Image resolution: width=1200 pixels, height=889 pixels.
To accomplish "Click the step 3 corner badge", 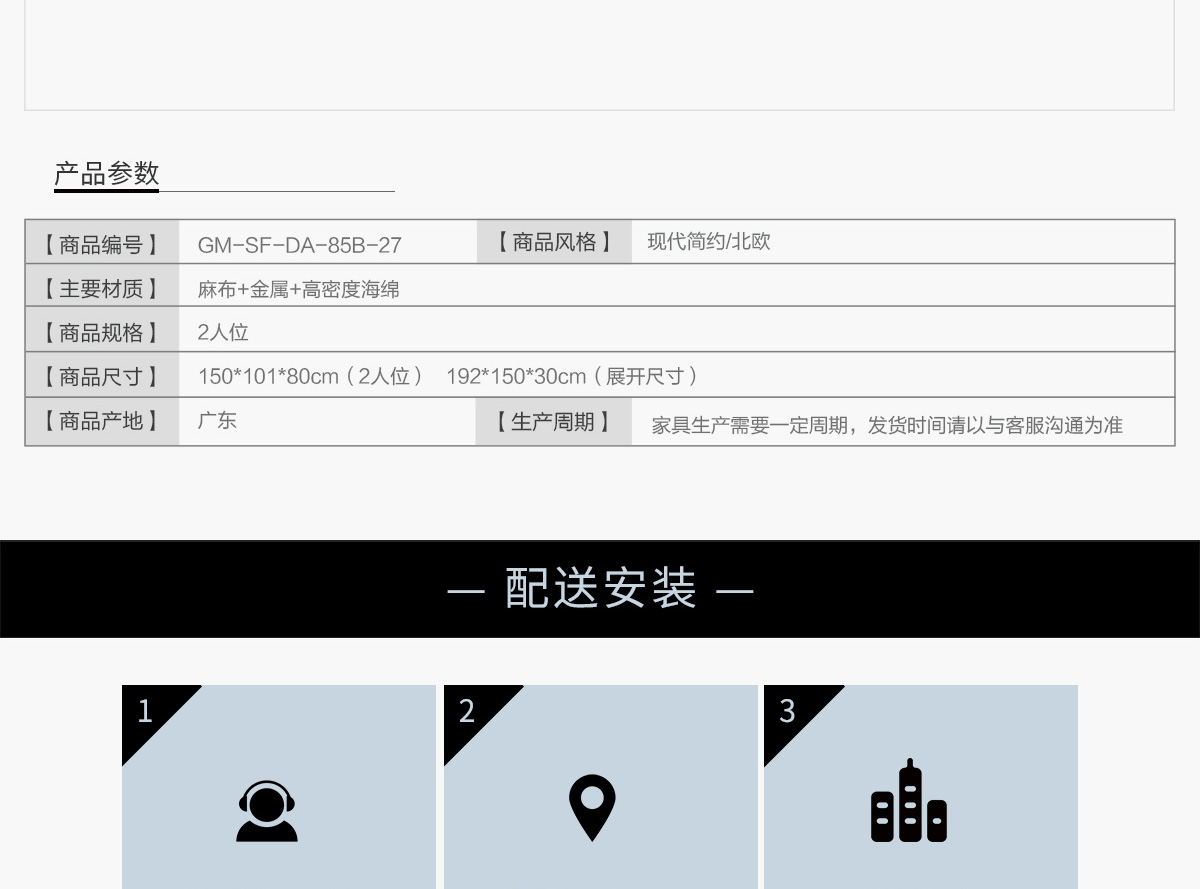I will point(790,712).
